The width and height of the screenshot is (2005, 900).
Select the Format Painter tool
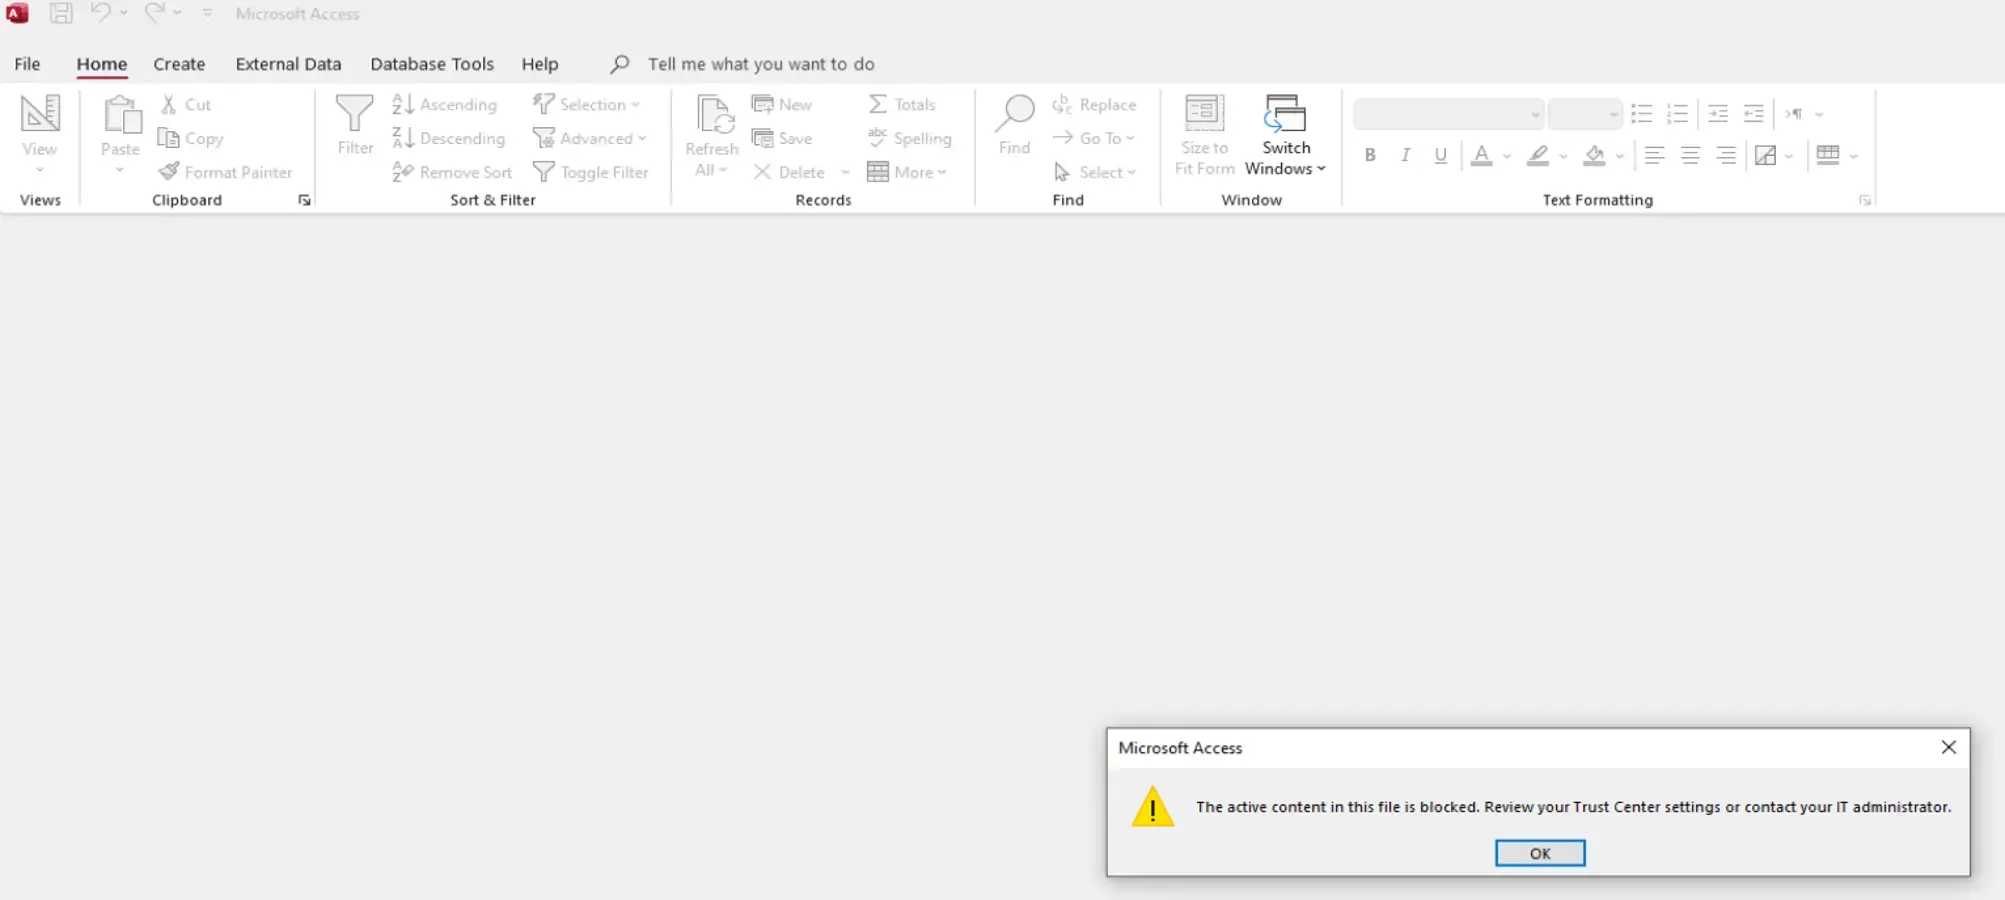coord(226,172)
